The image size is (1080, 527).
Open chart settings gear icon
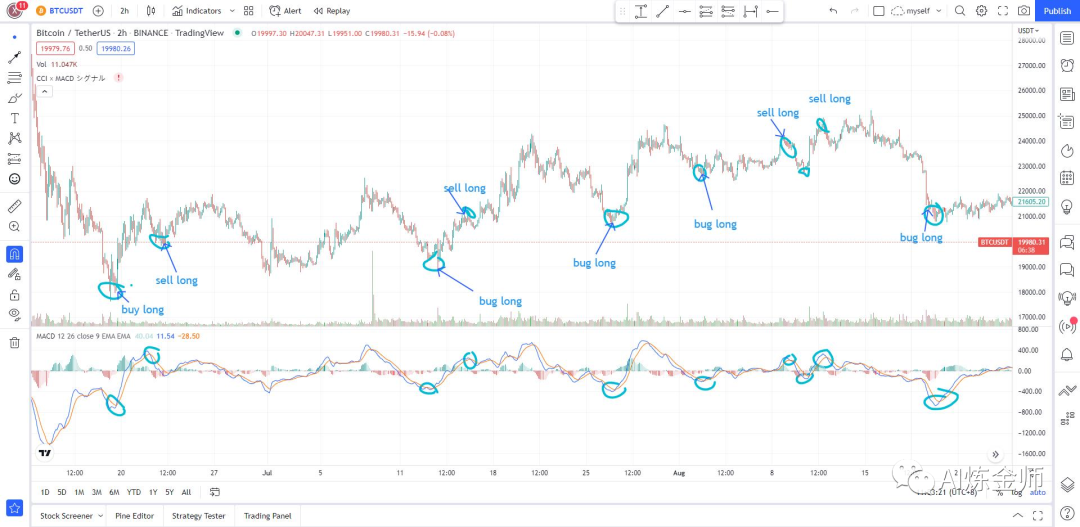pyautogui.click(x=981, y=11)
